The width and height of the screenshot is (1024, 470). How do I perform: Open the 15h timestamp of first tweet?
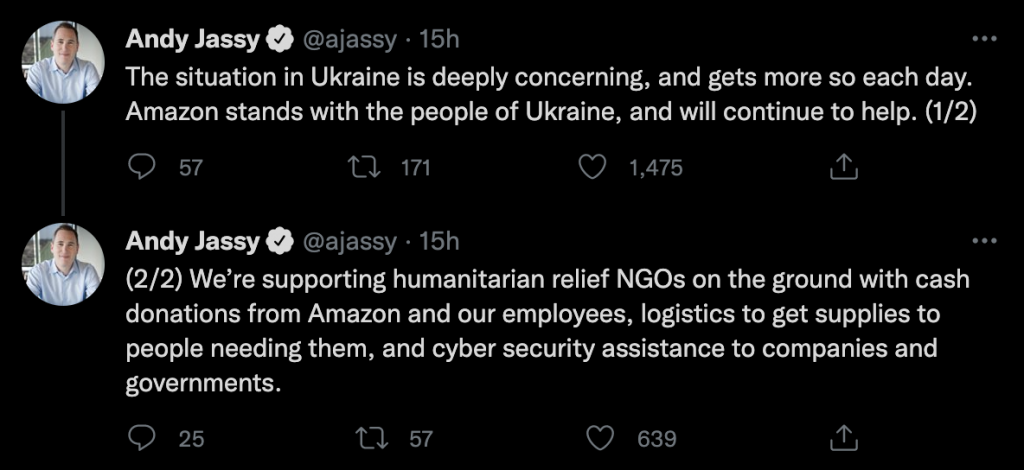439,40
